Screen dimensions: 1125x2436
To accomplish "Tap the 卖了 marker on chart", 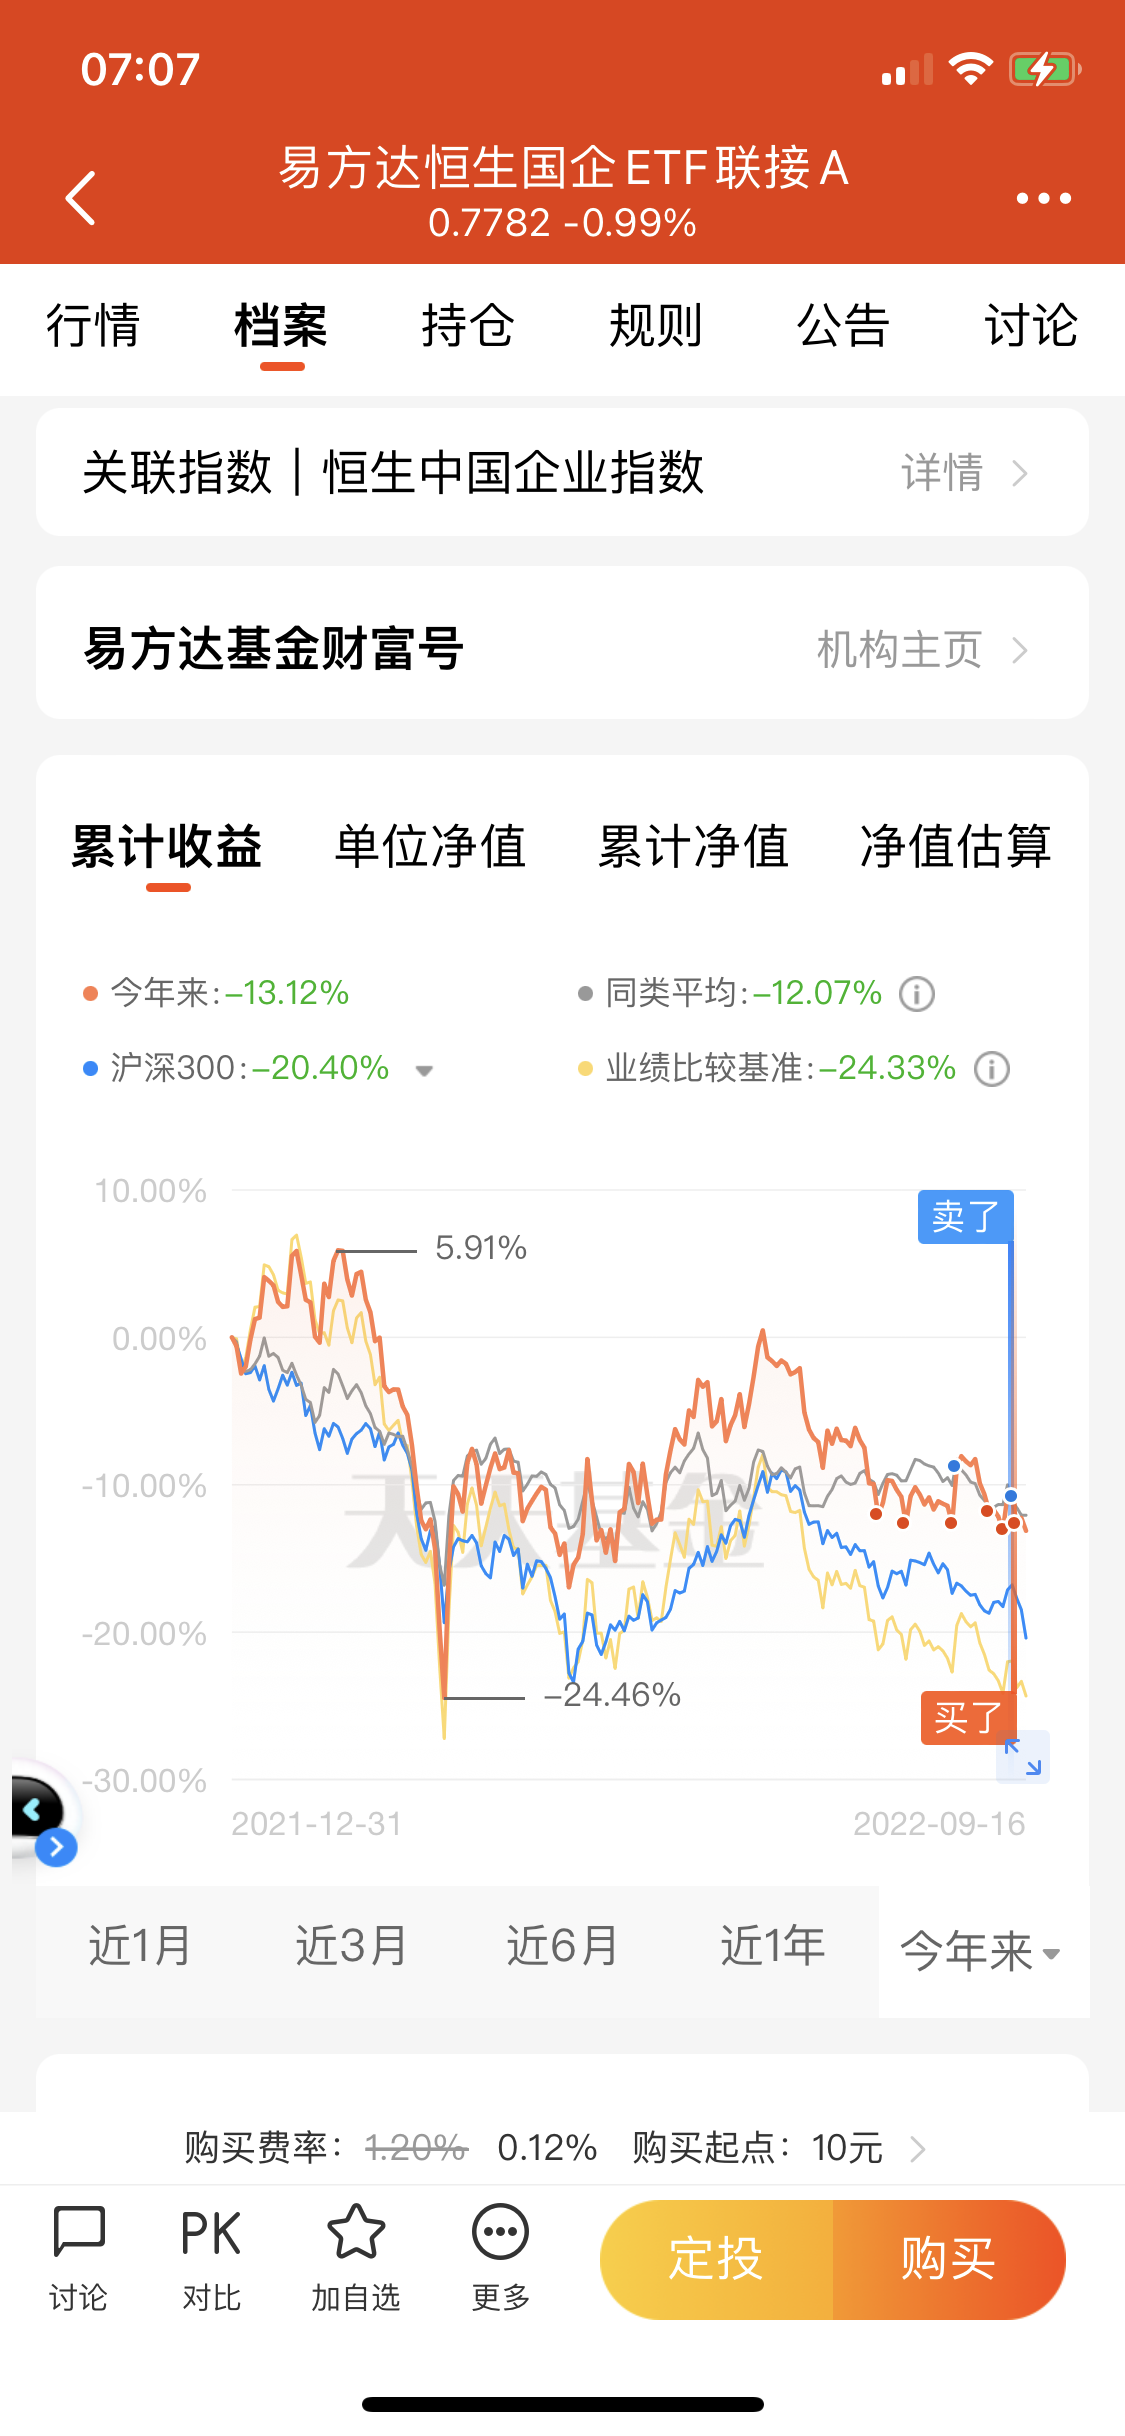I will pos(965,1216).
